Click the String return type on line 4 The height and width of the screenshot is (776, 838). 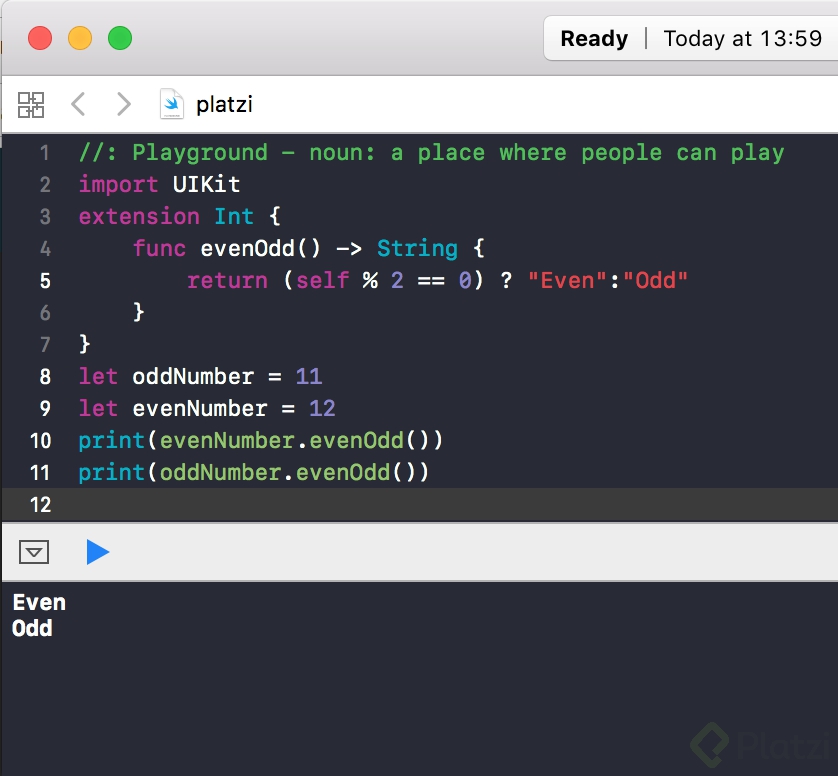(x=418, y=248)
